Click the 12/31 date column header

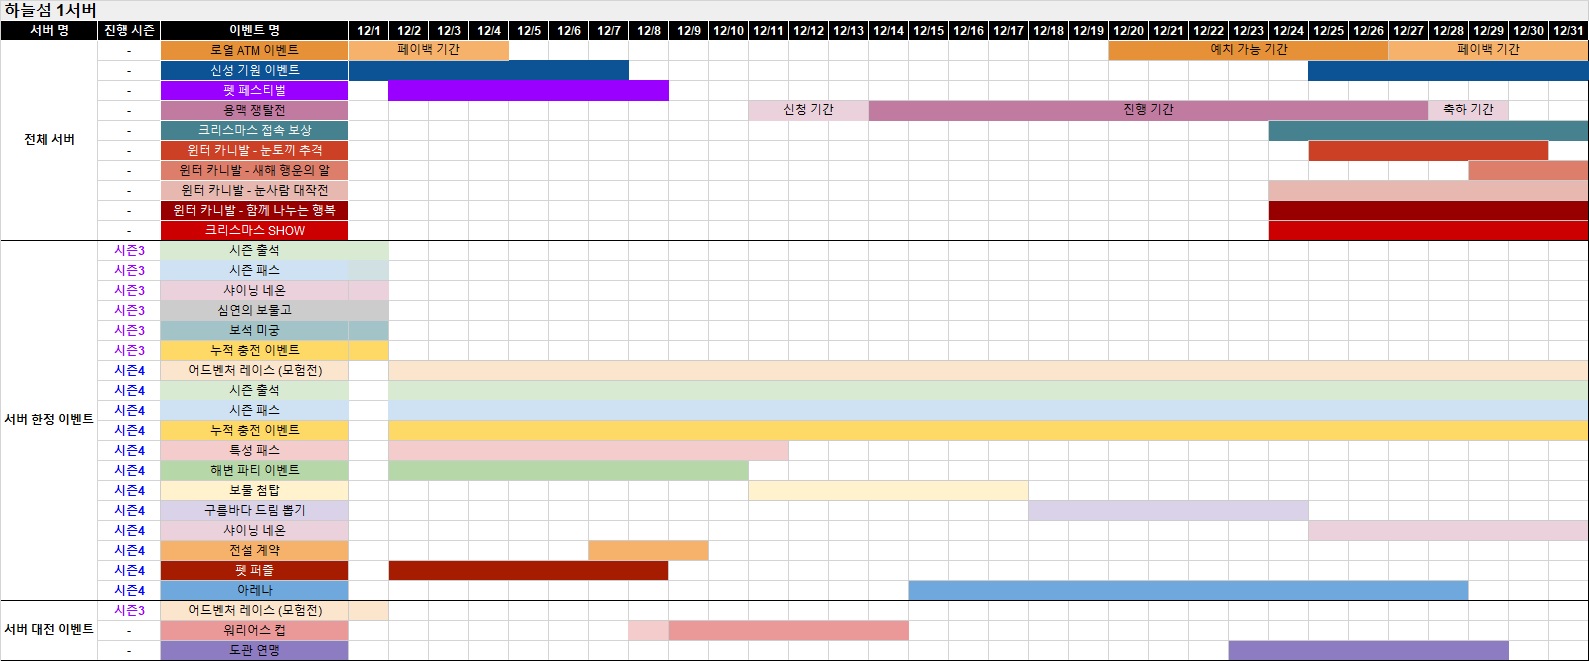(1568, 31)
